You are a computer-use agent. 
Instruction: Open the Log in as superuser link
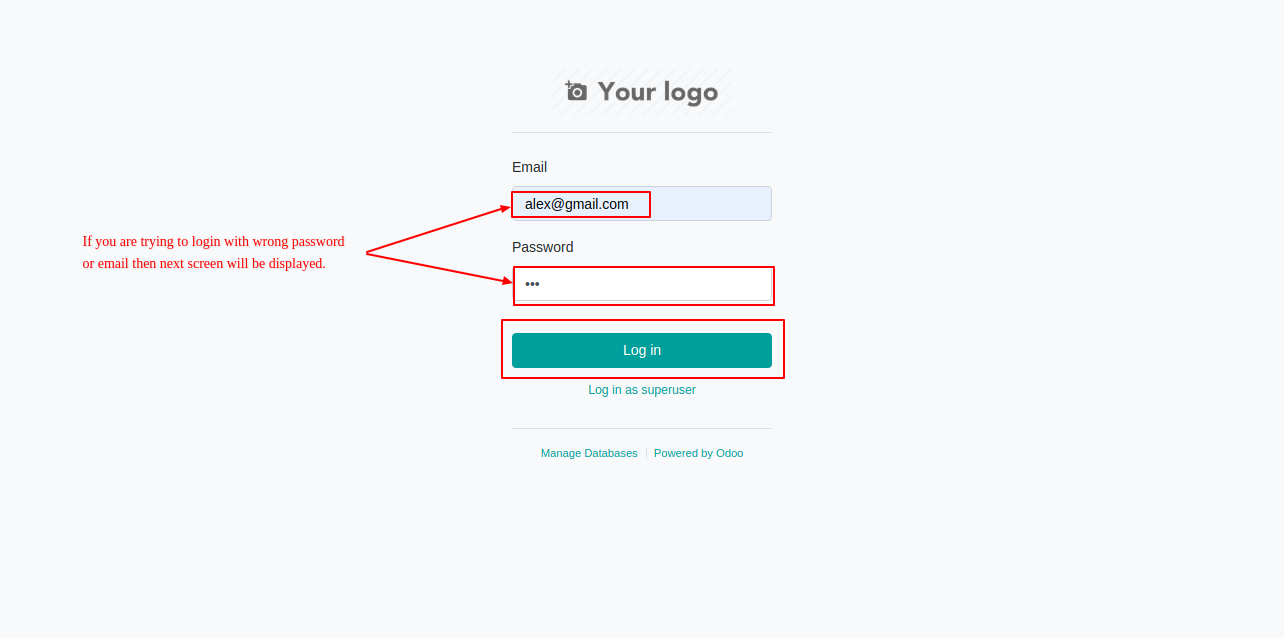(642, 390)
